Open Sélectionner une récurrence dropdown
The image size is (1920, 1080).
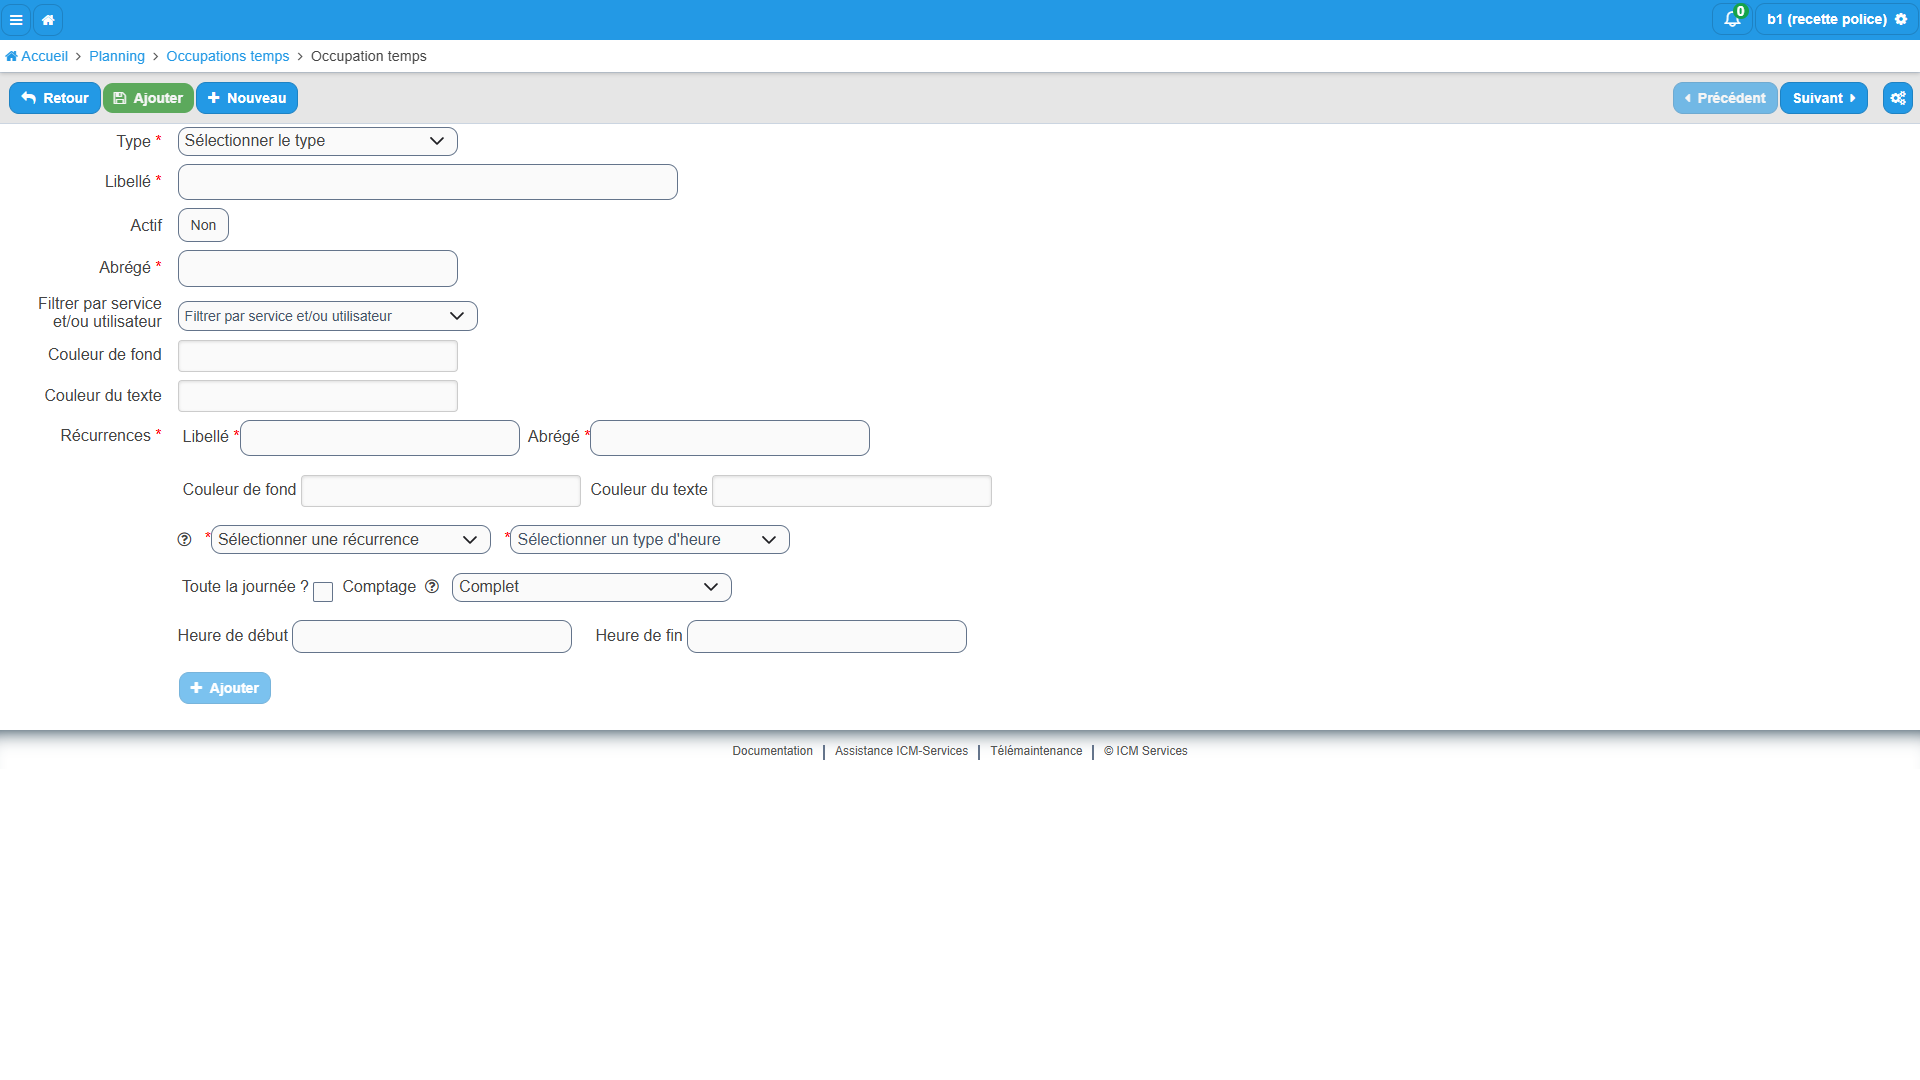[x=351, y=540]
